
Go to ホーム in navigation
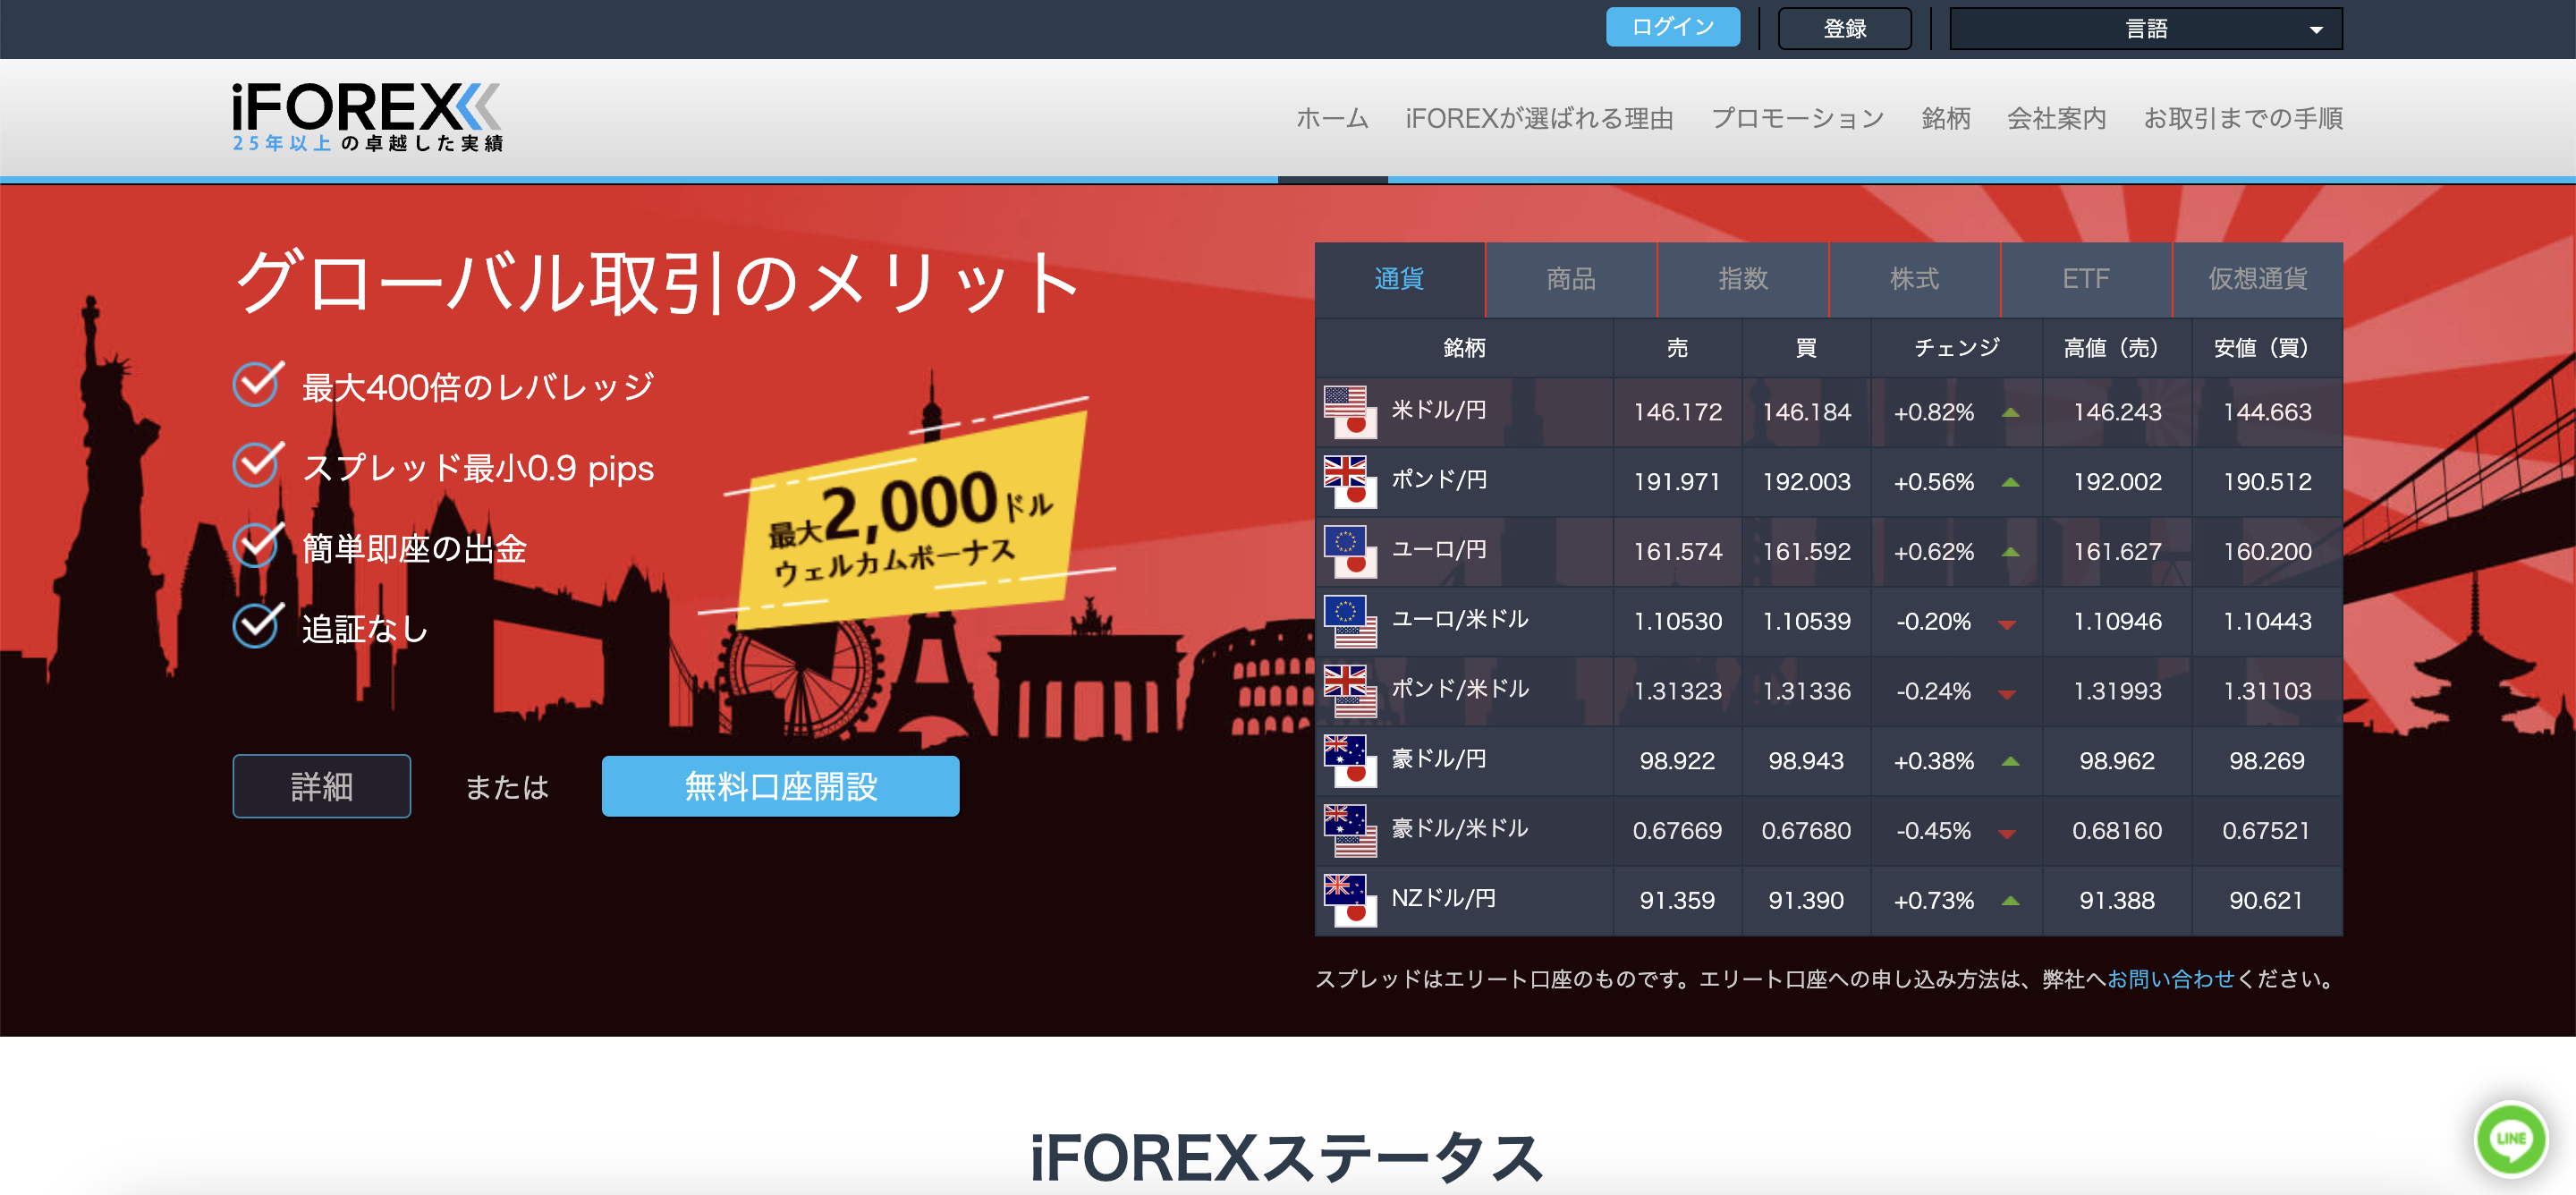point(1332,119)
